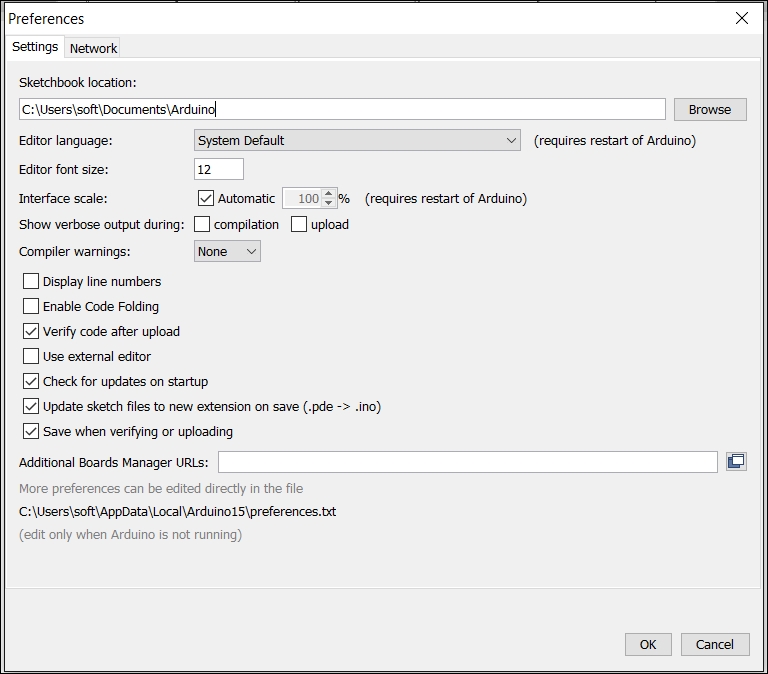Image resolution: width=768 pixels, height=674 pixels.
Task: Uncheck Save when verifying or uploading
Action: tap(31, 432)
